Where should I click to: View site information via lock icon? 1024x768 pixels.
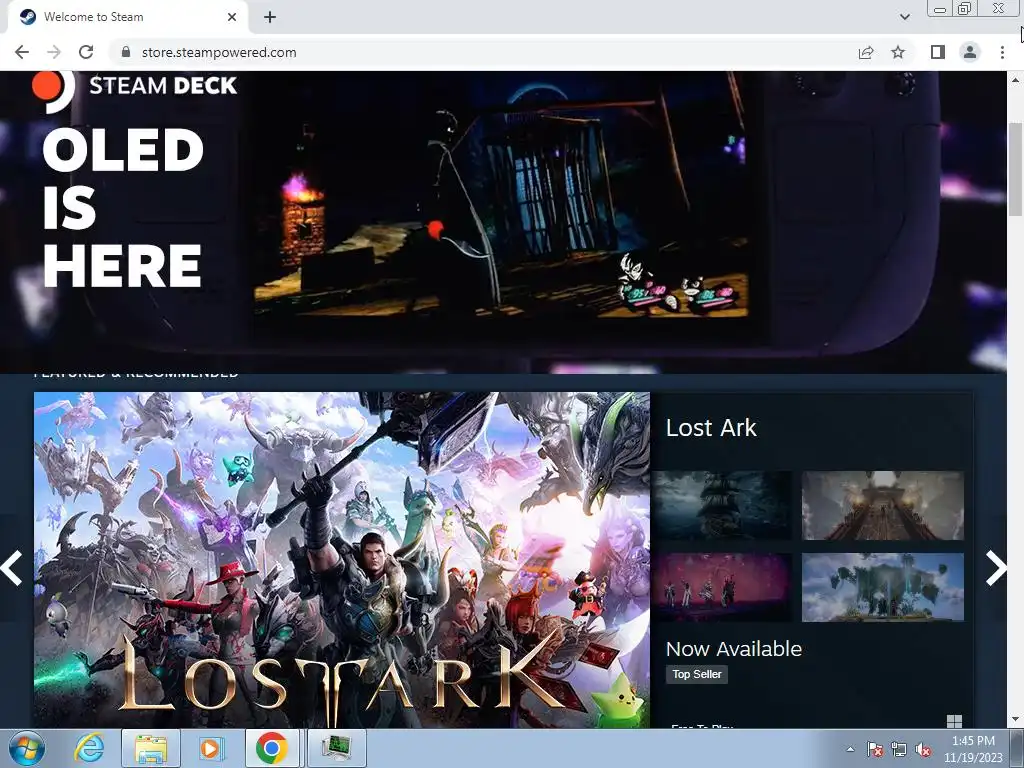coord(126,52)
